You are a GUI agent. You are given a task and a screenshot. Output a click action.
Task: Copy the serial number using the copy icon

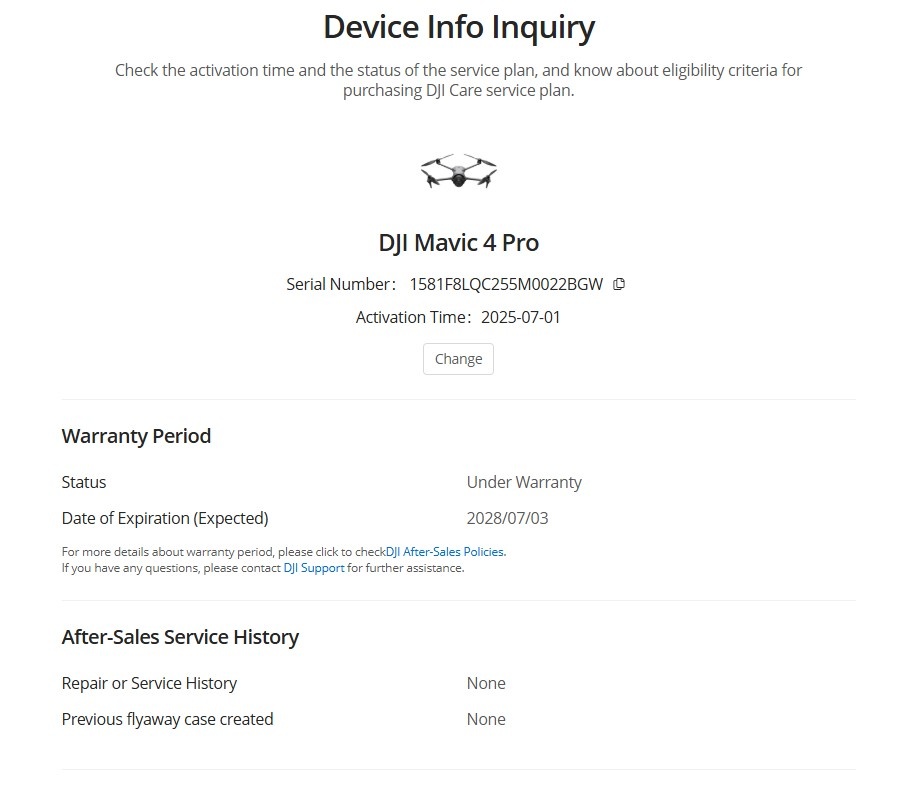coord(619,284)
